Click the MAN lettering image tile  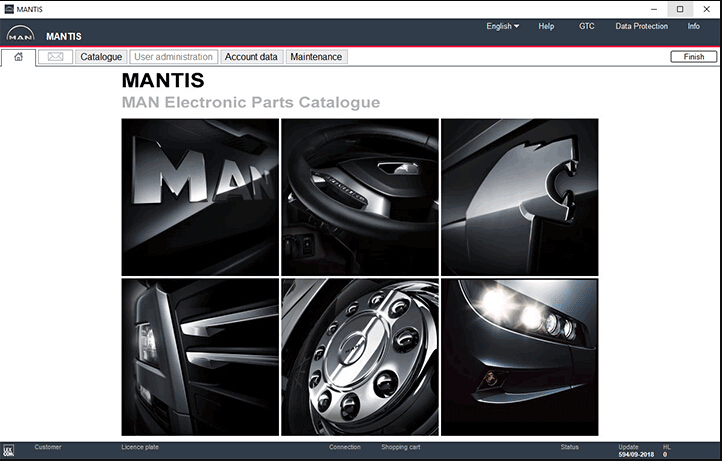pyautogui.click(x=200, y=197)
